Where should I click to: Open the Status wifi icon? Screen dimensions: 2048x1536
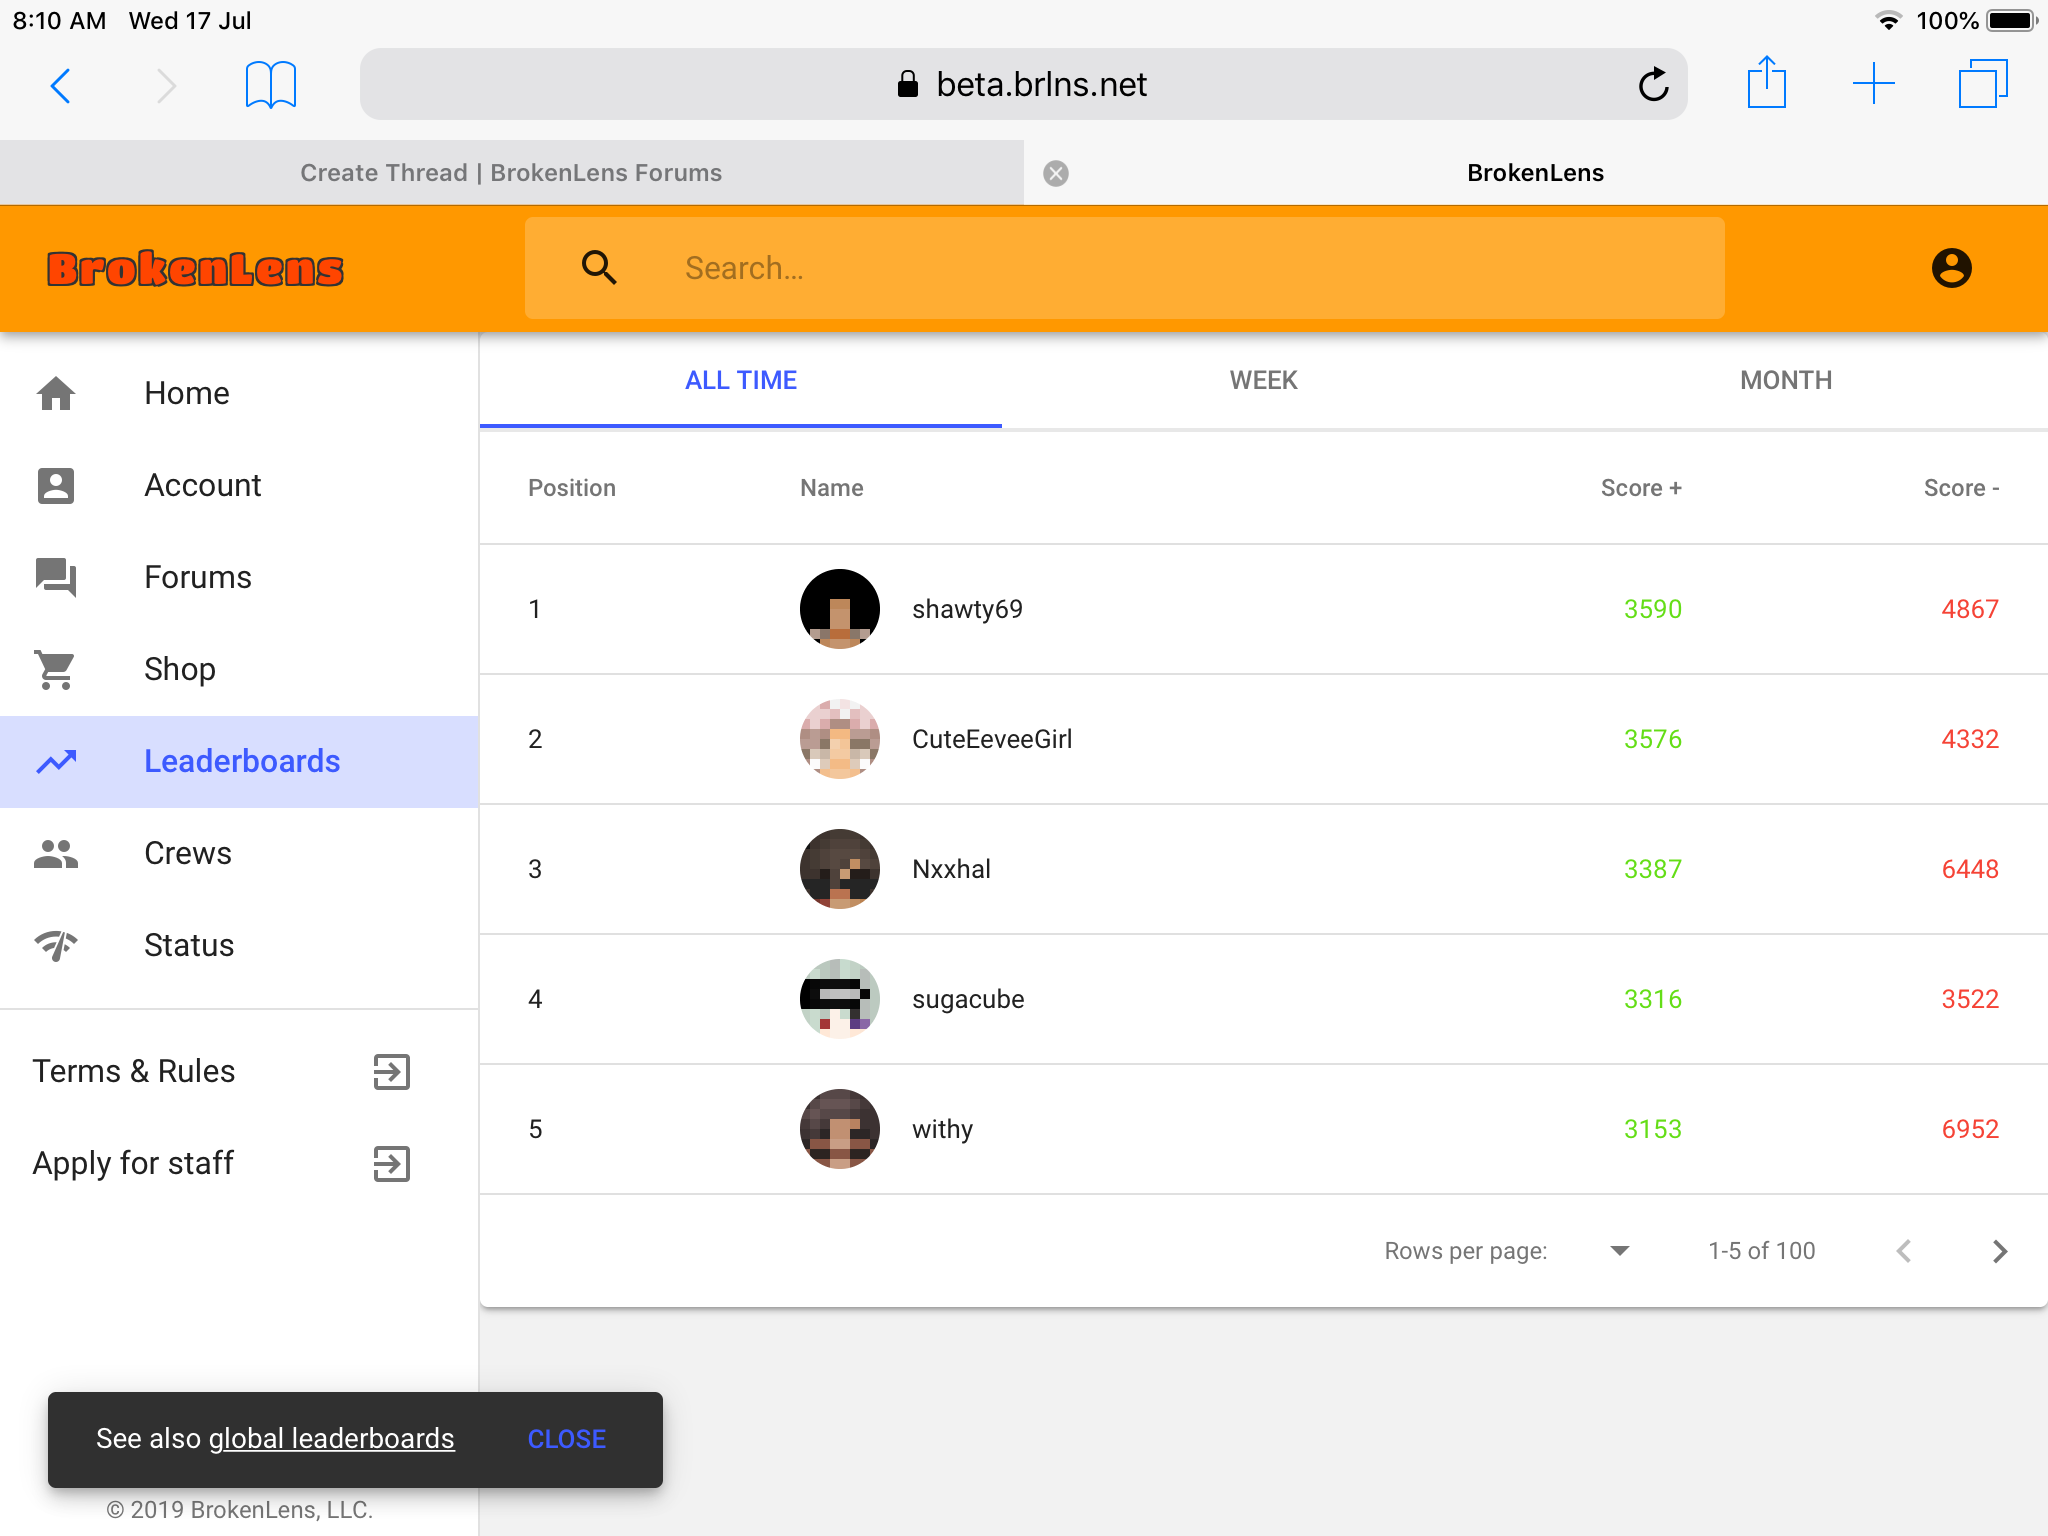(x=56, y=945)
